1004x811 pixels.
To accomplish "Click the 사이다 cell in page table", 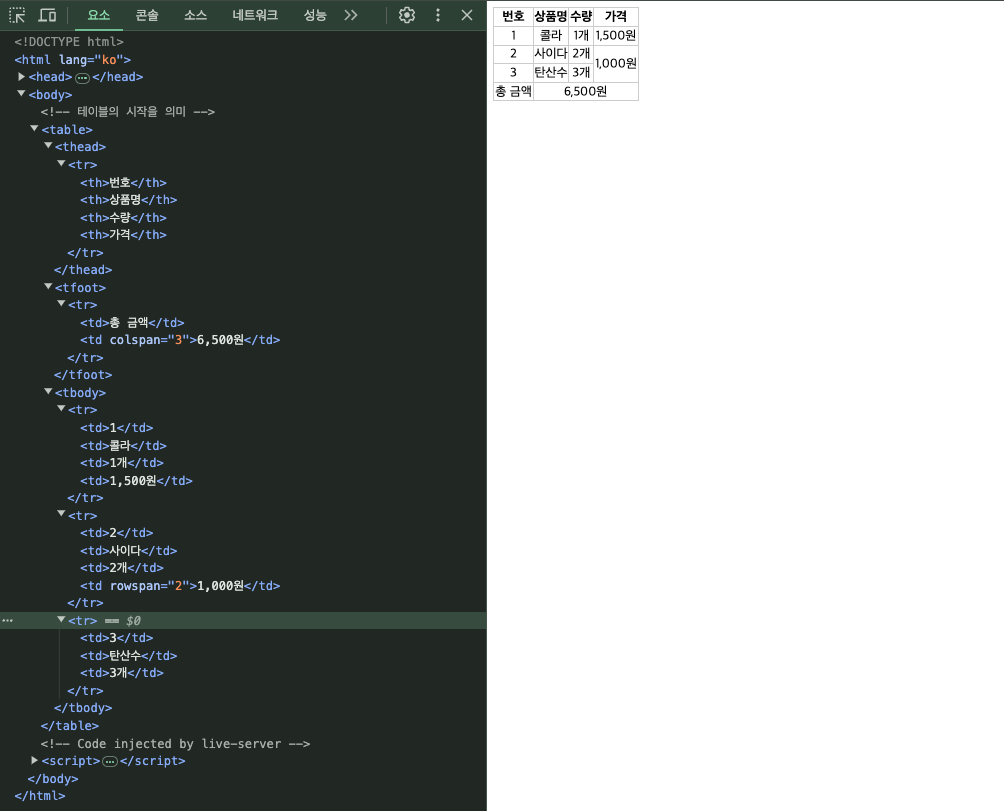I will (551, 54).
